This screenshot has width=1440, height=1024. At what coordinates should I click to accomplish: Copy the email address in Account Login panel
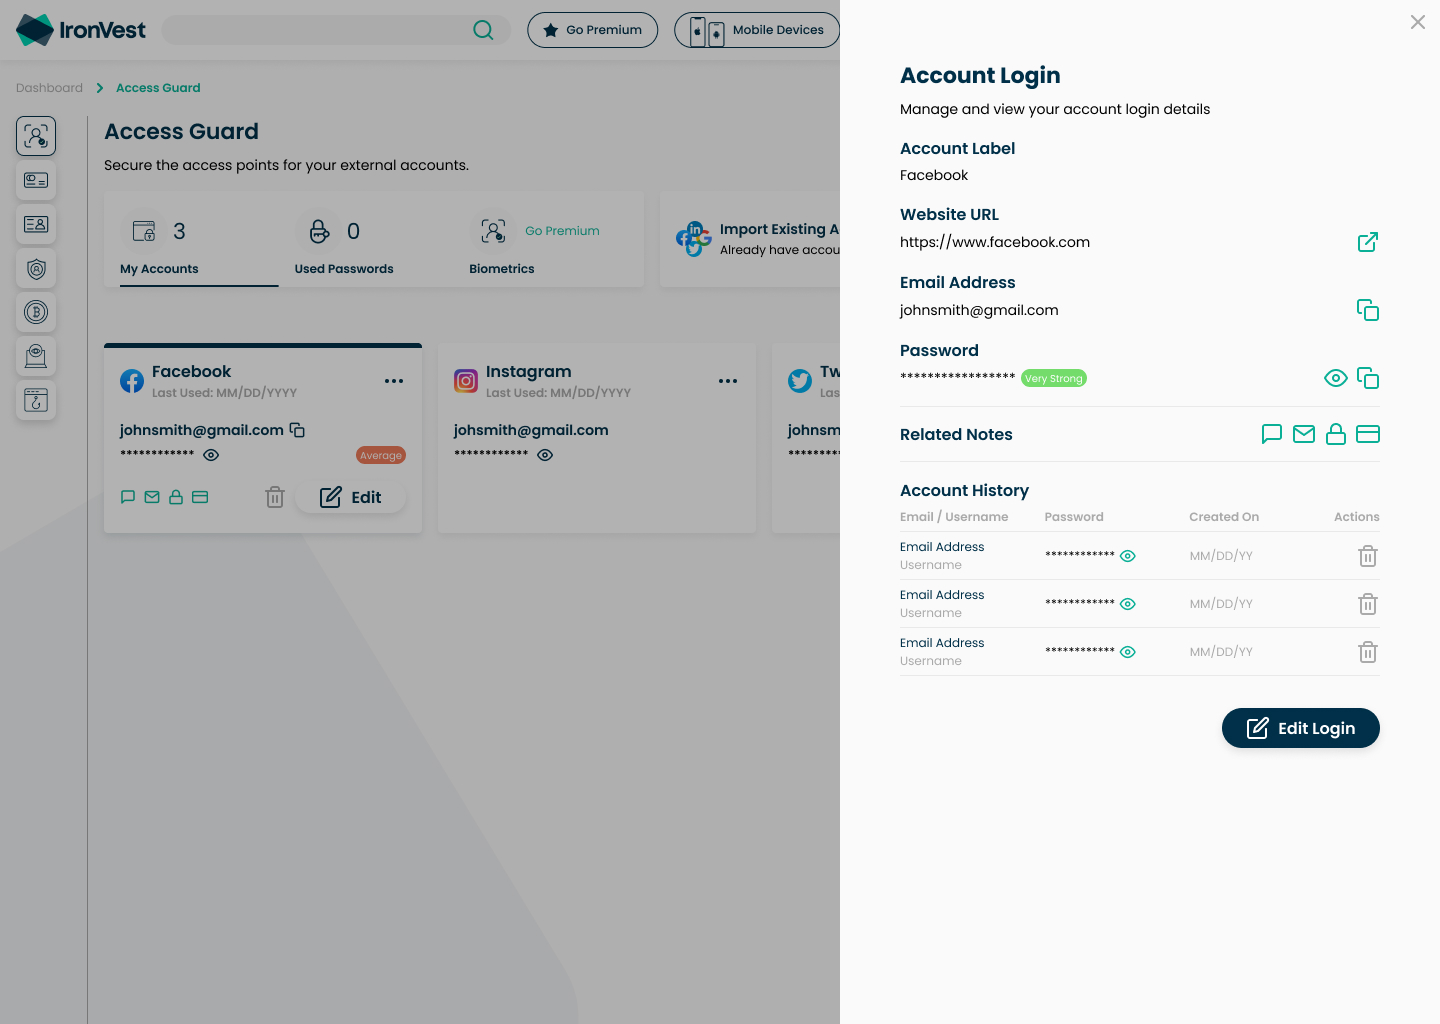tap(1368, 310)
